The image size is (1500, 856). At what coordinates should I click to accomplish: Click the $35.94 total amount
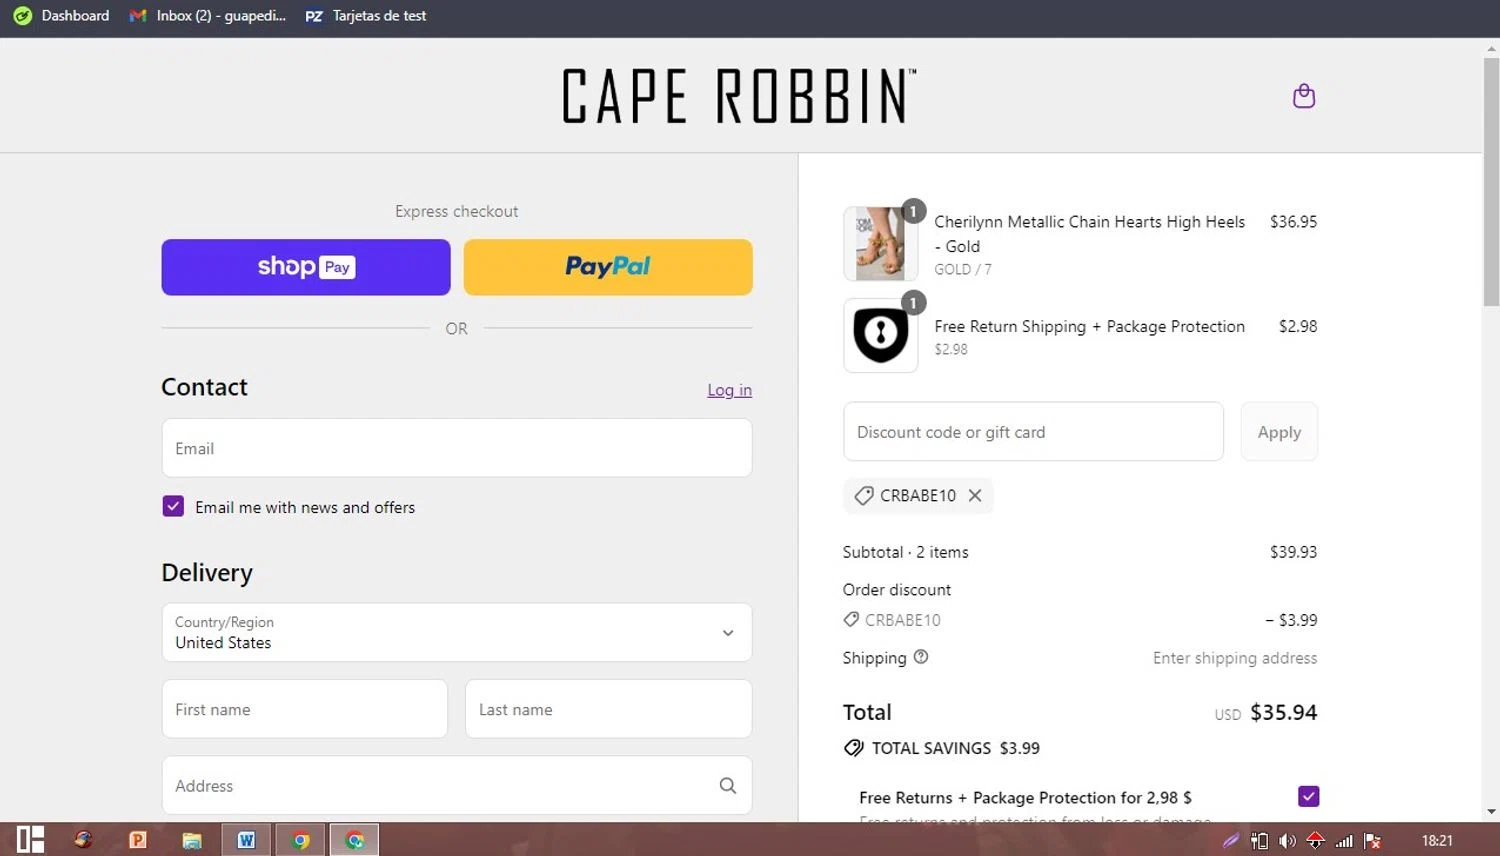[1284, 712]
